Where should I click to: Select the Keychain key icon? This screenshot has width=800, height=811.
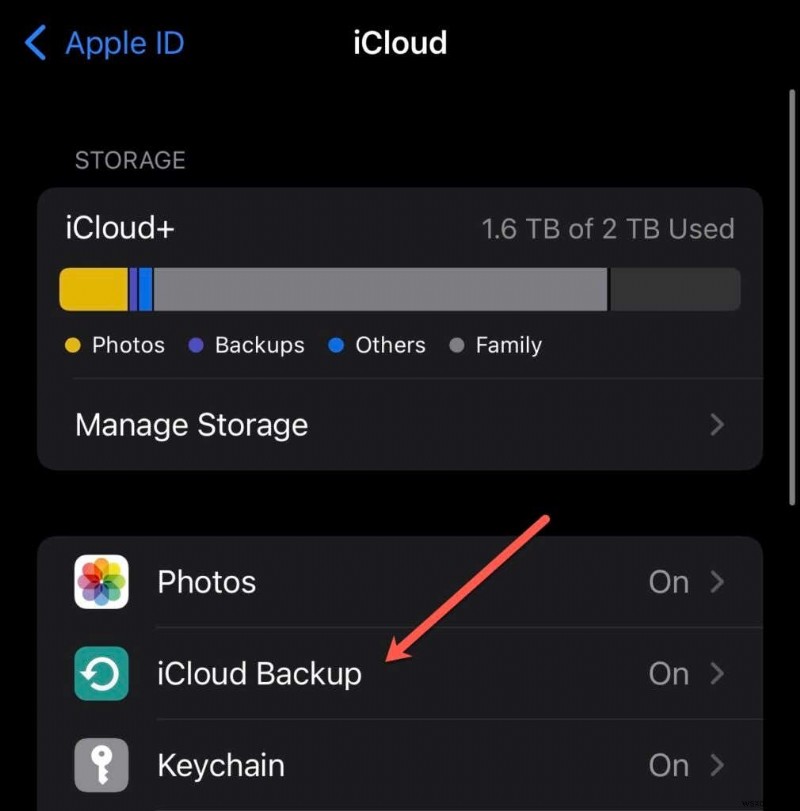pos(100,765)
